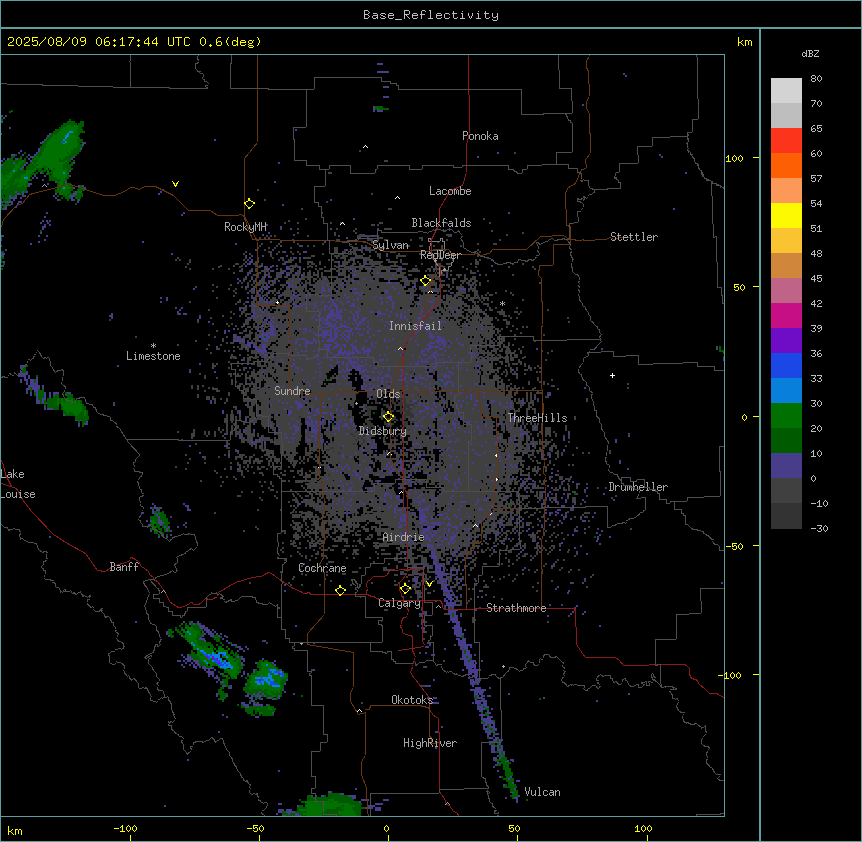
Task: Click the ThreeHills label
Action: click(537, 418)
